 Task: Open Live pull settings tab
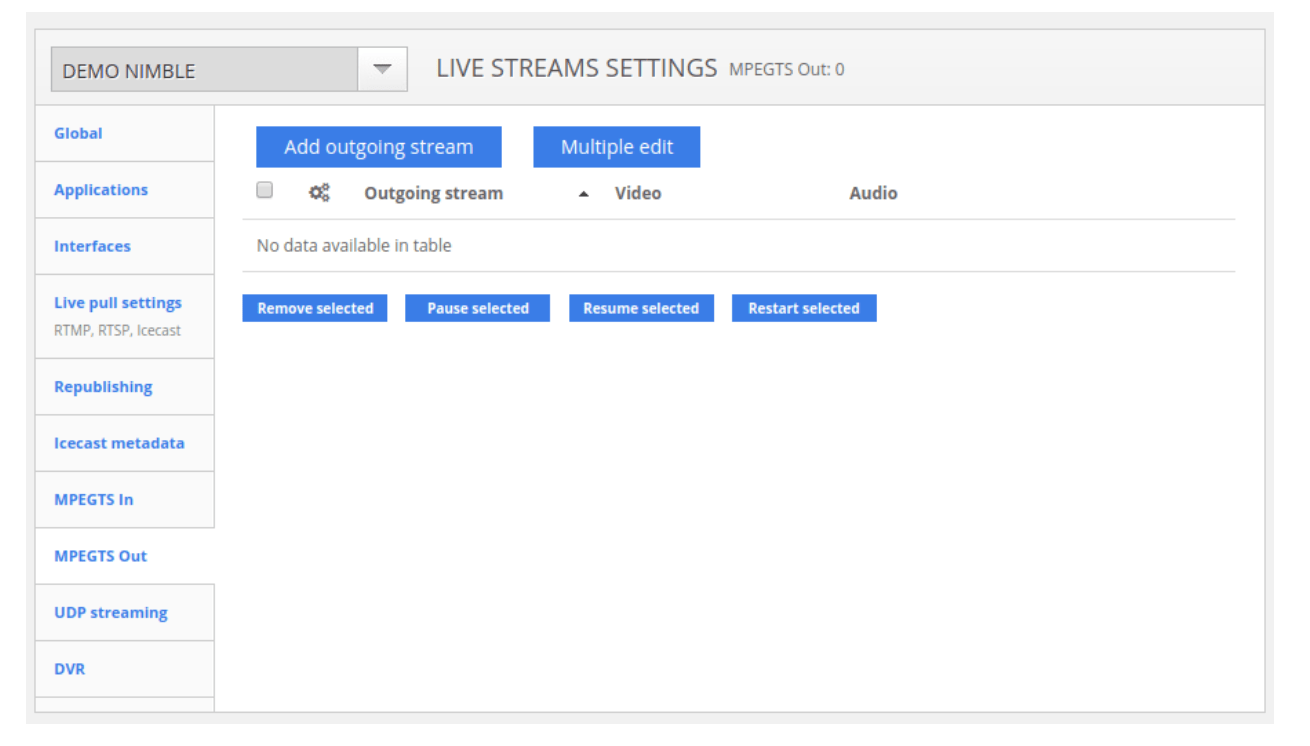pos(118,303)
